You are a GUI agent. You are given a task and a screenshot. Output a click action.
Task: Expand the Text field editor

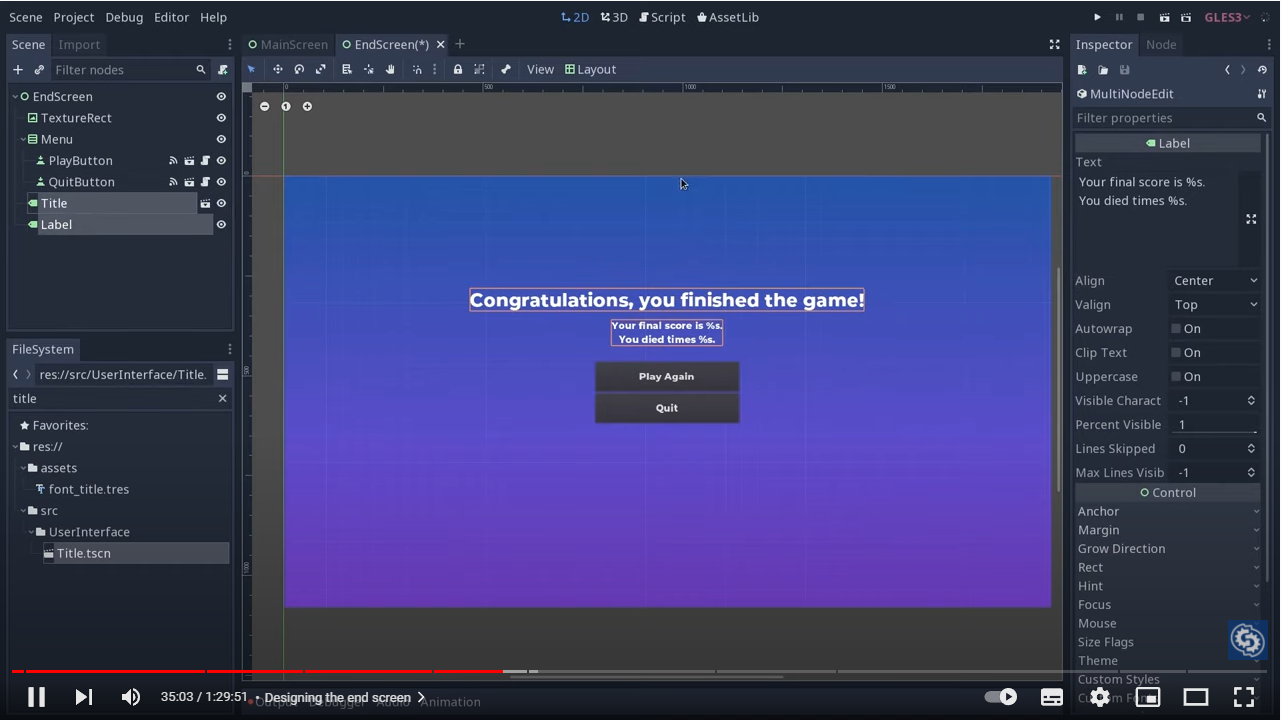(x=1251, y=219)
